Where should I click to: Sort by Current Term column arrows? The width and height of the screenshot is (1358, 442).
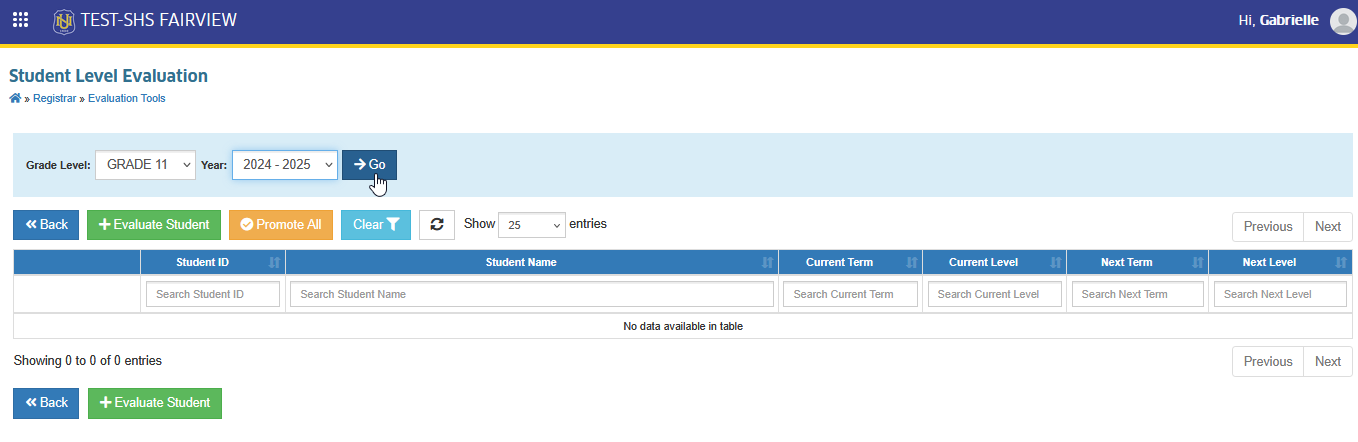pos(912,263)
